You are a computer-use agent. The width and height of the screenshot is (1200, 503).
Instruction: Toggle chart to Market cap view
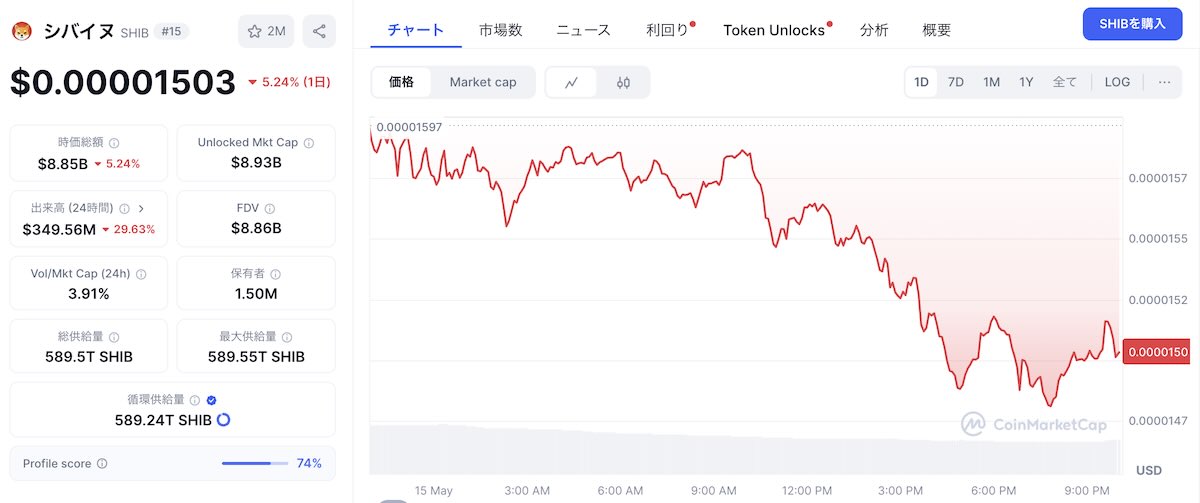click(483, 82)
